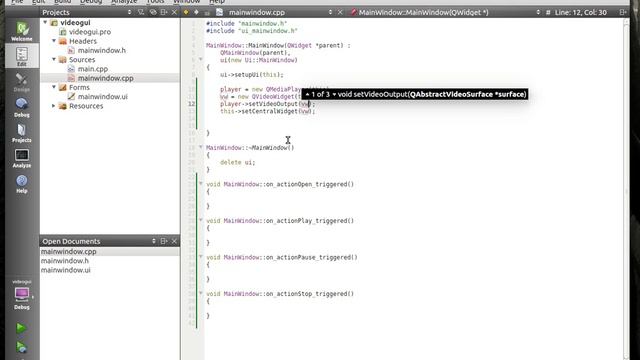Click code line 'delete ui;'

pyautogui.click(x=238, y=162)
